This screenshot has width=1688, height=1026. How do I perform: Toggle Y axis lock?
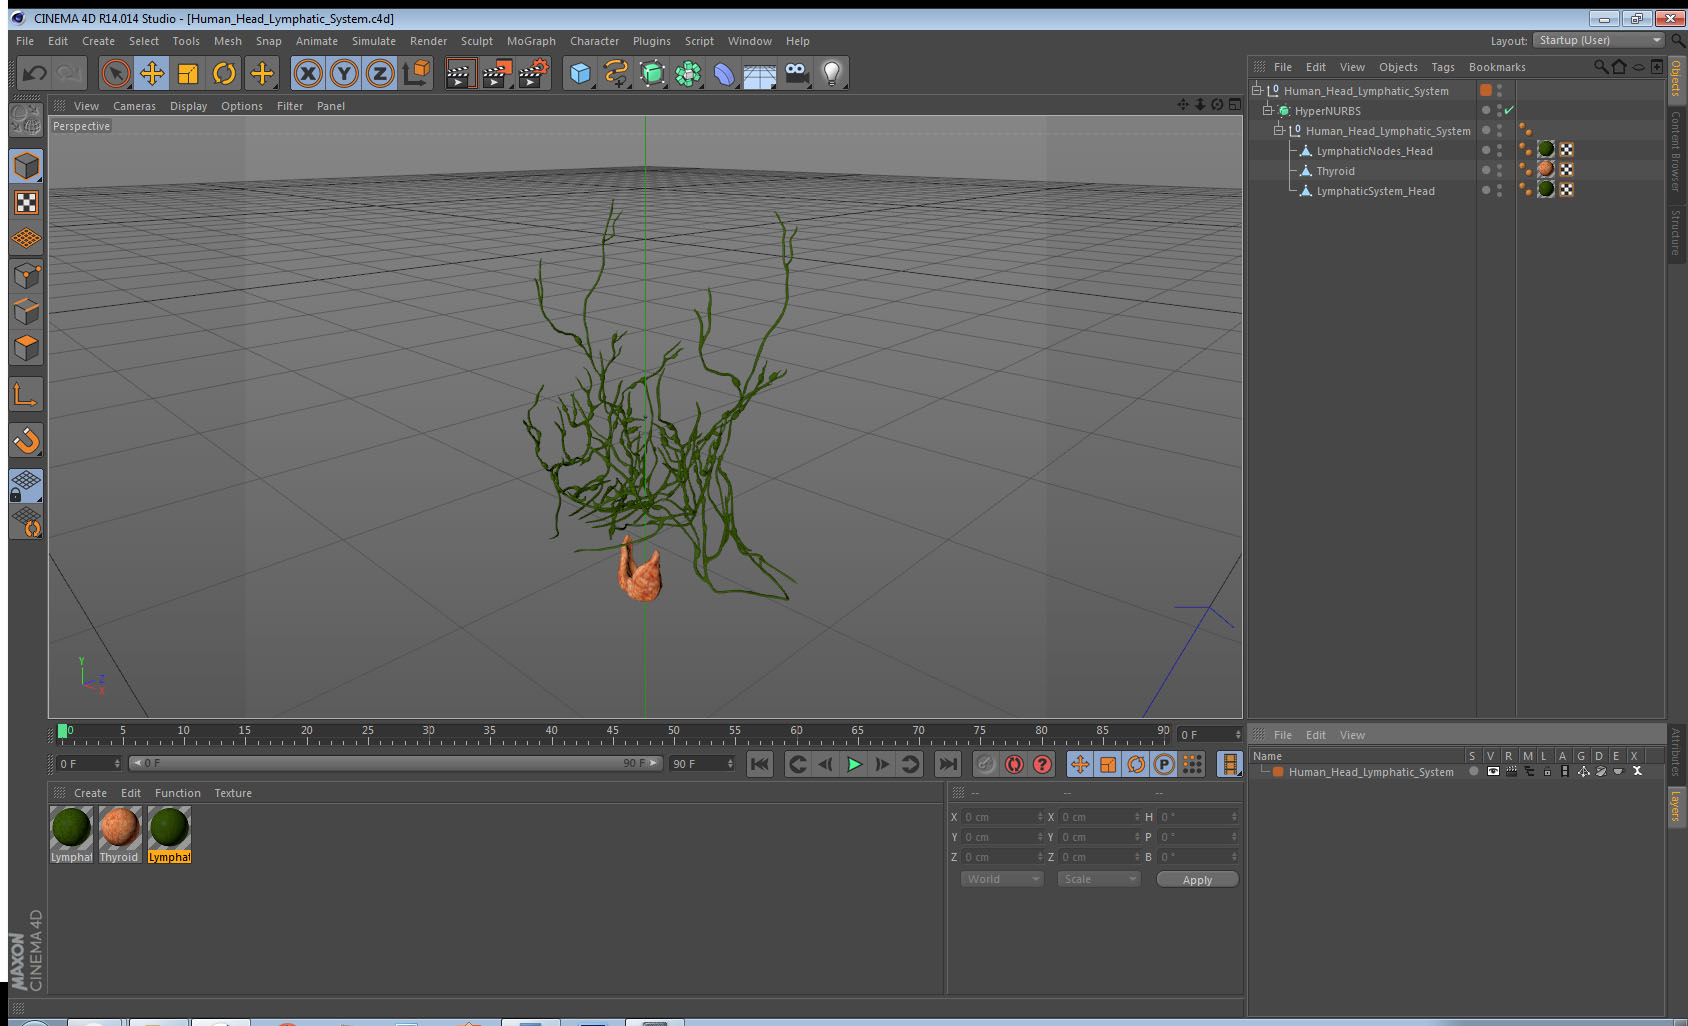[x=344, y=73]
